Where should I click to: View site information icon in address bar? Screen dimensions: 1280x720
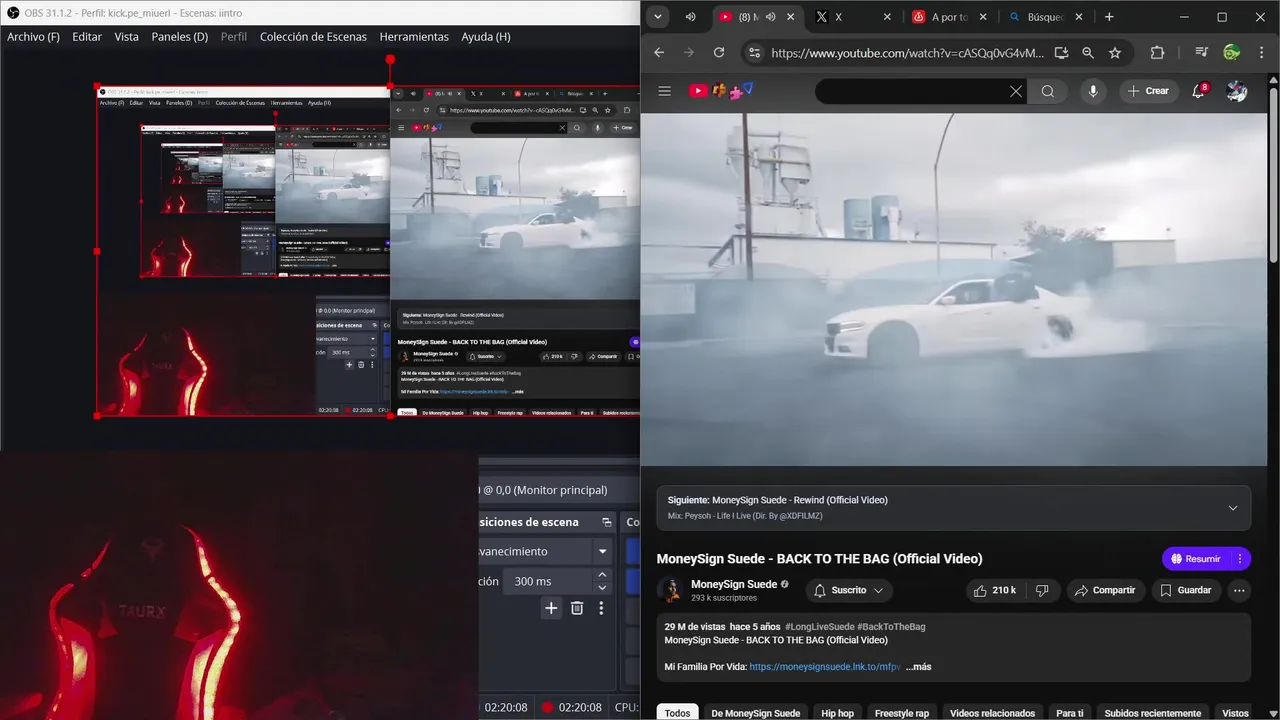(754, 53)
